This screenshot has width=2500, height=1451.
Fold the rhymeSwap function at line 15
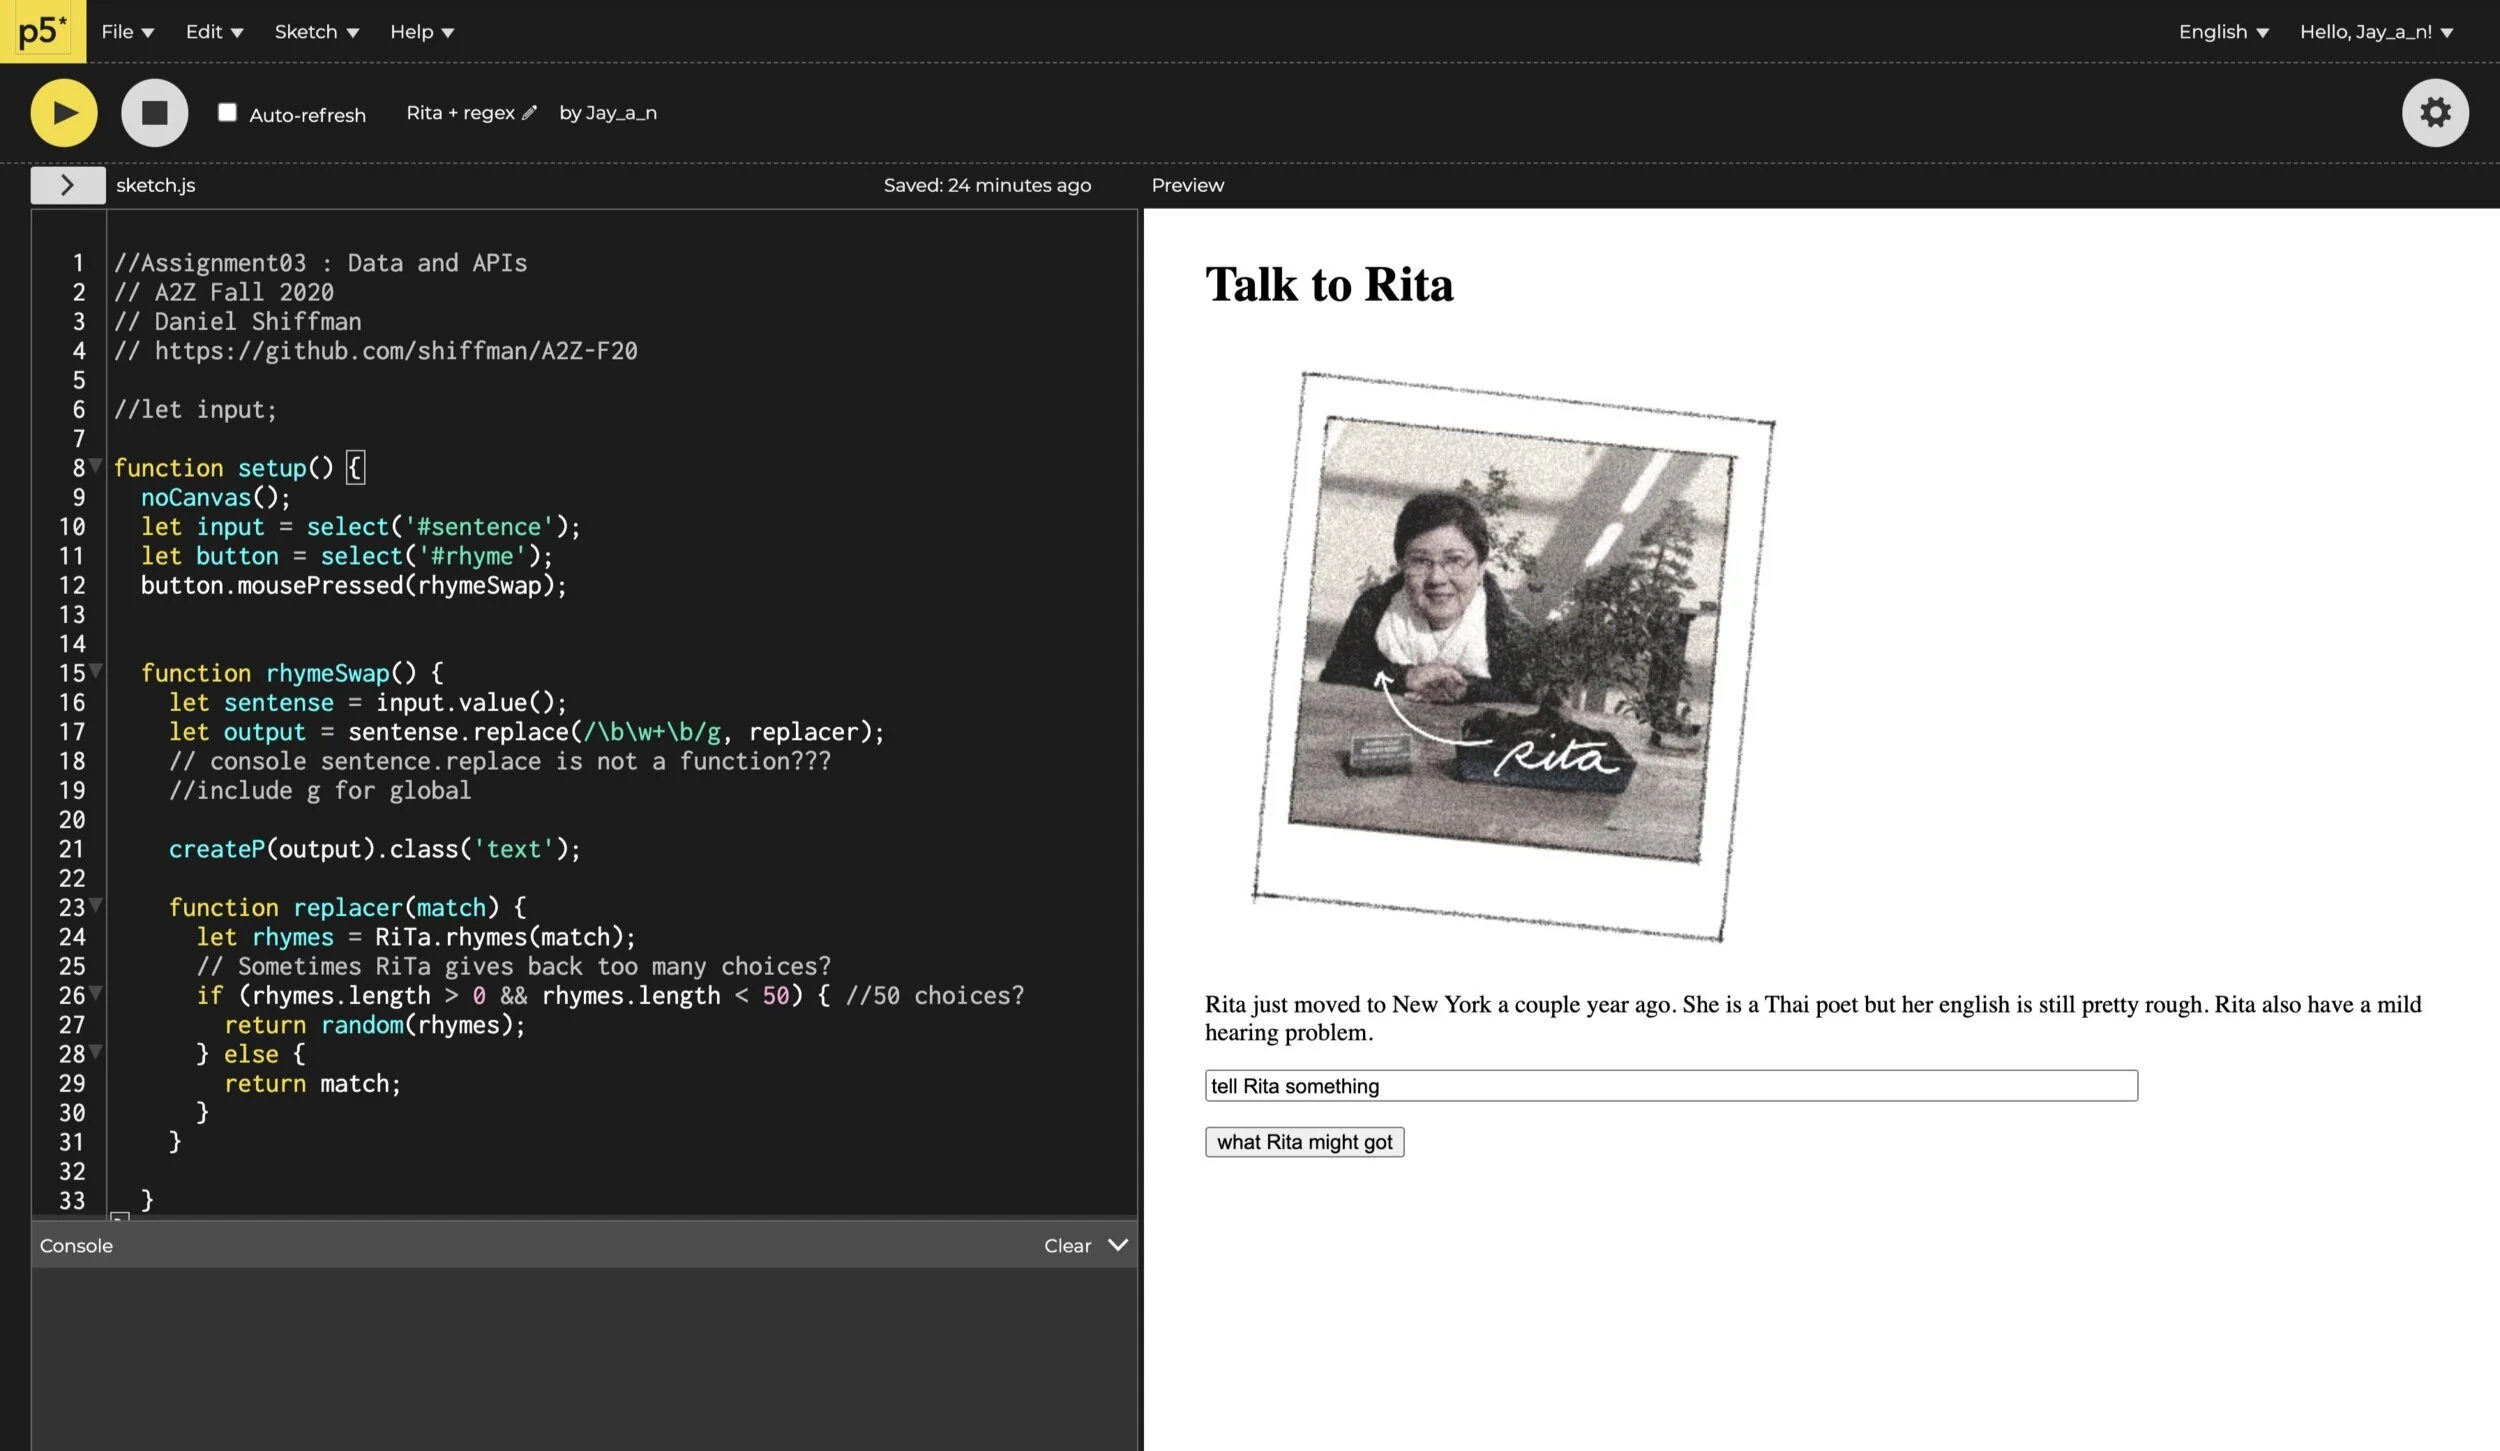96,670
